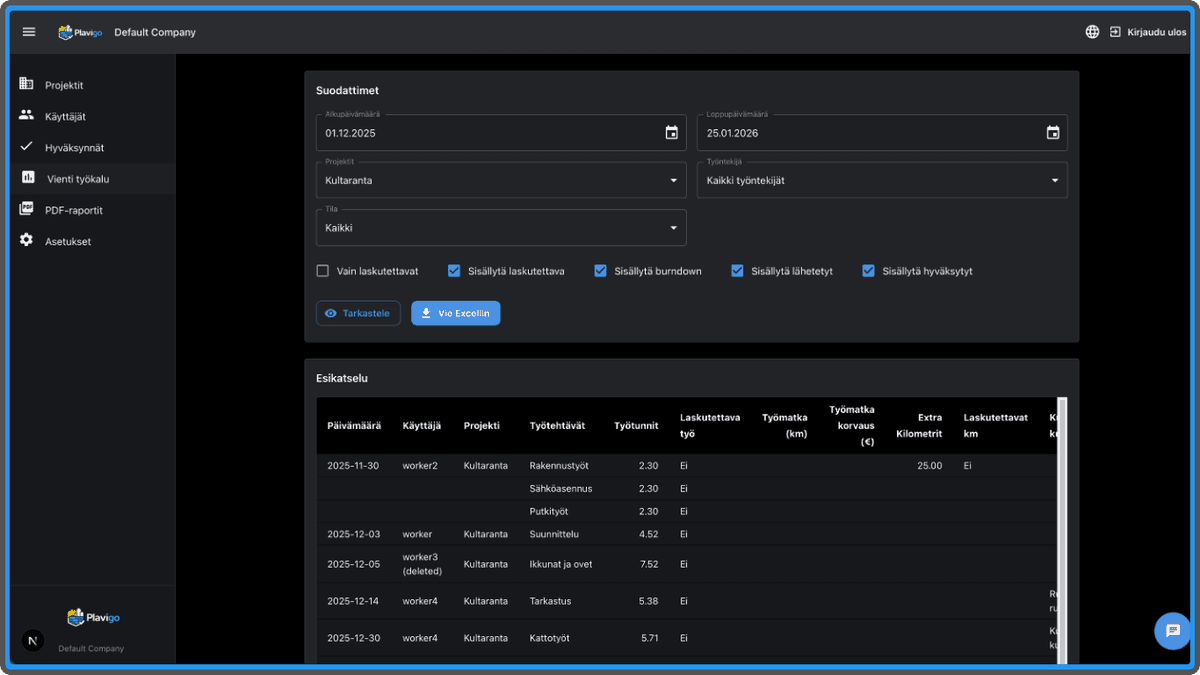Open the start date calendar picker

point(671,133)
